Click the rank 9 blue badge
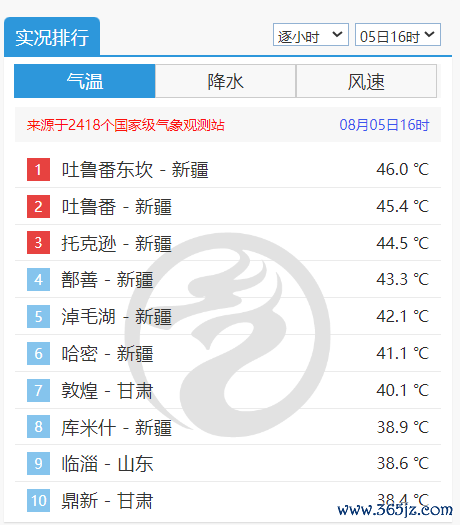The width and height of the screenshot is (460, 525). click(39, 463)
